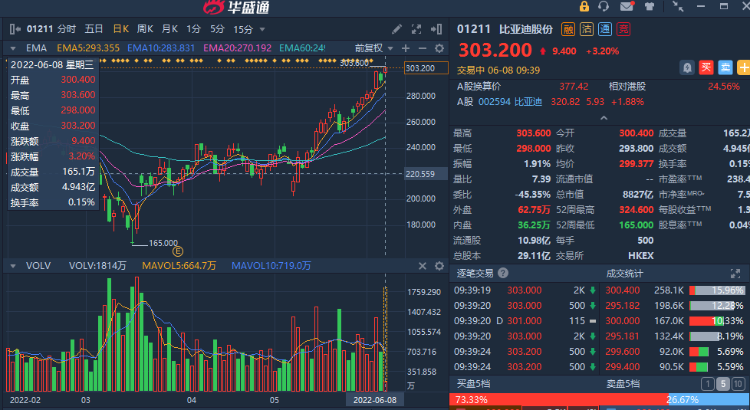Click the 09:39:20 D 301.000 trade row
Viewport: 750px width, 410px height.
point(524,321)
